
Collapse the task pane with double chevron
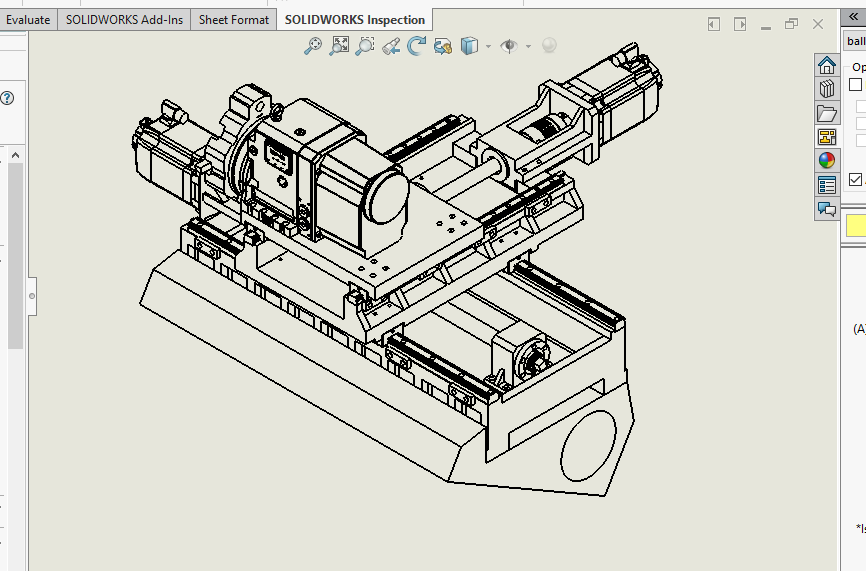(x=853, y=17)
